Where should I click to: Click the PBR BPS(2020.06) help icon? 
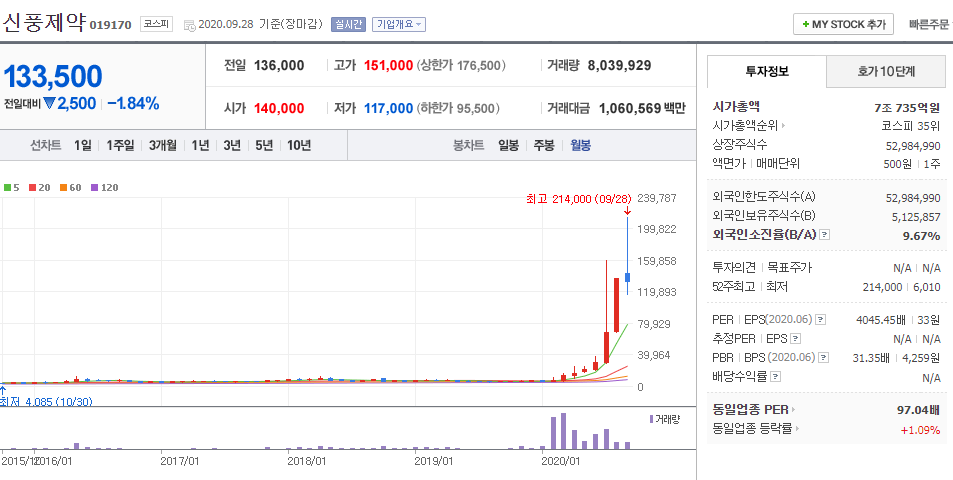[823, 358]
